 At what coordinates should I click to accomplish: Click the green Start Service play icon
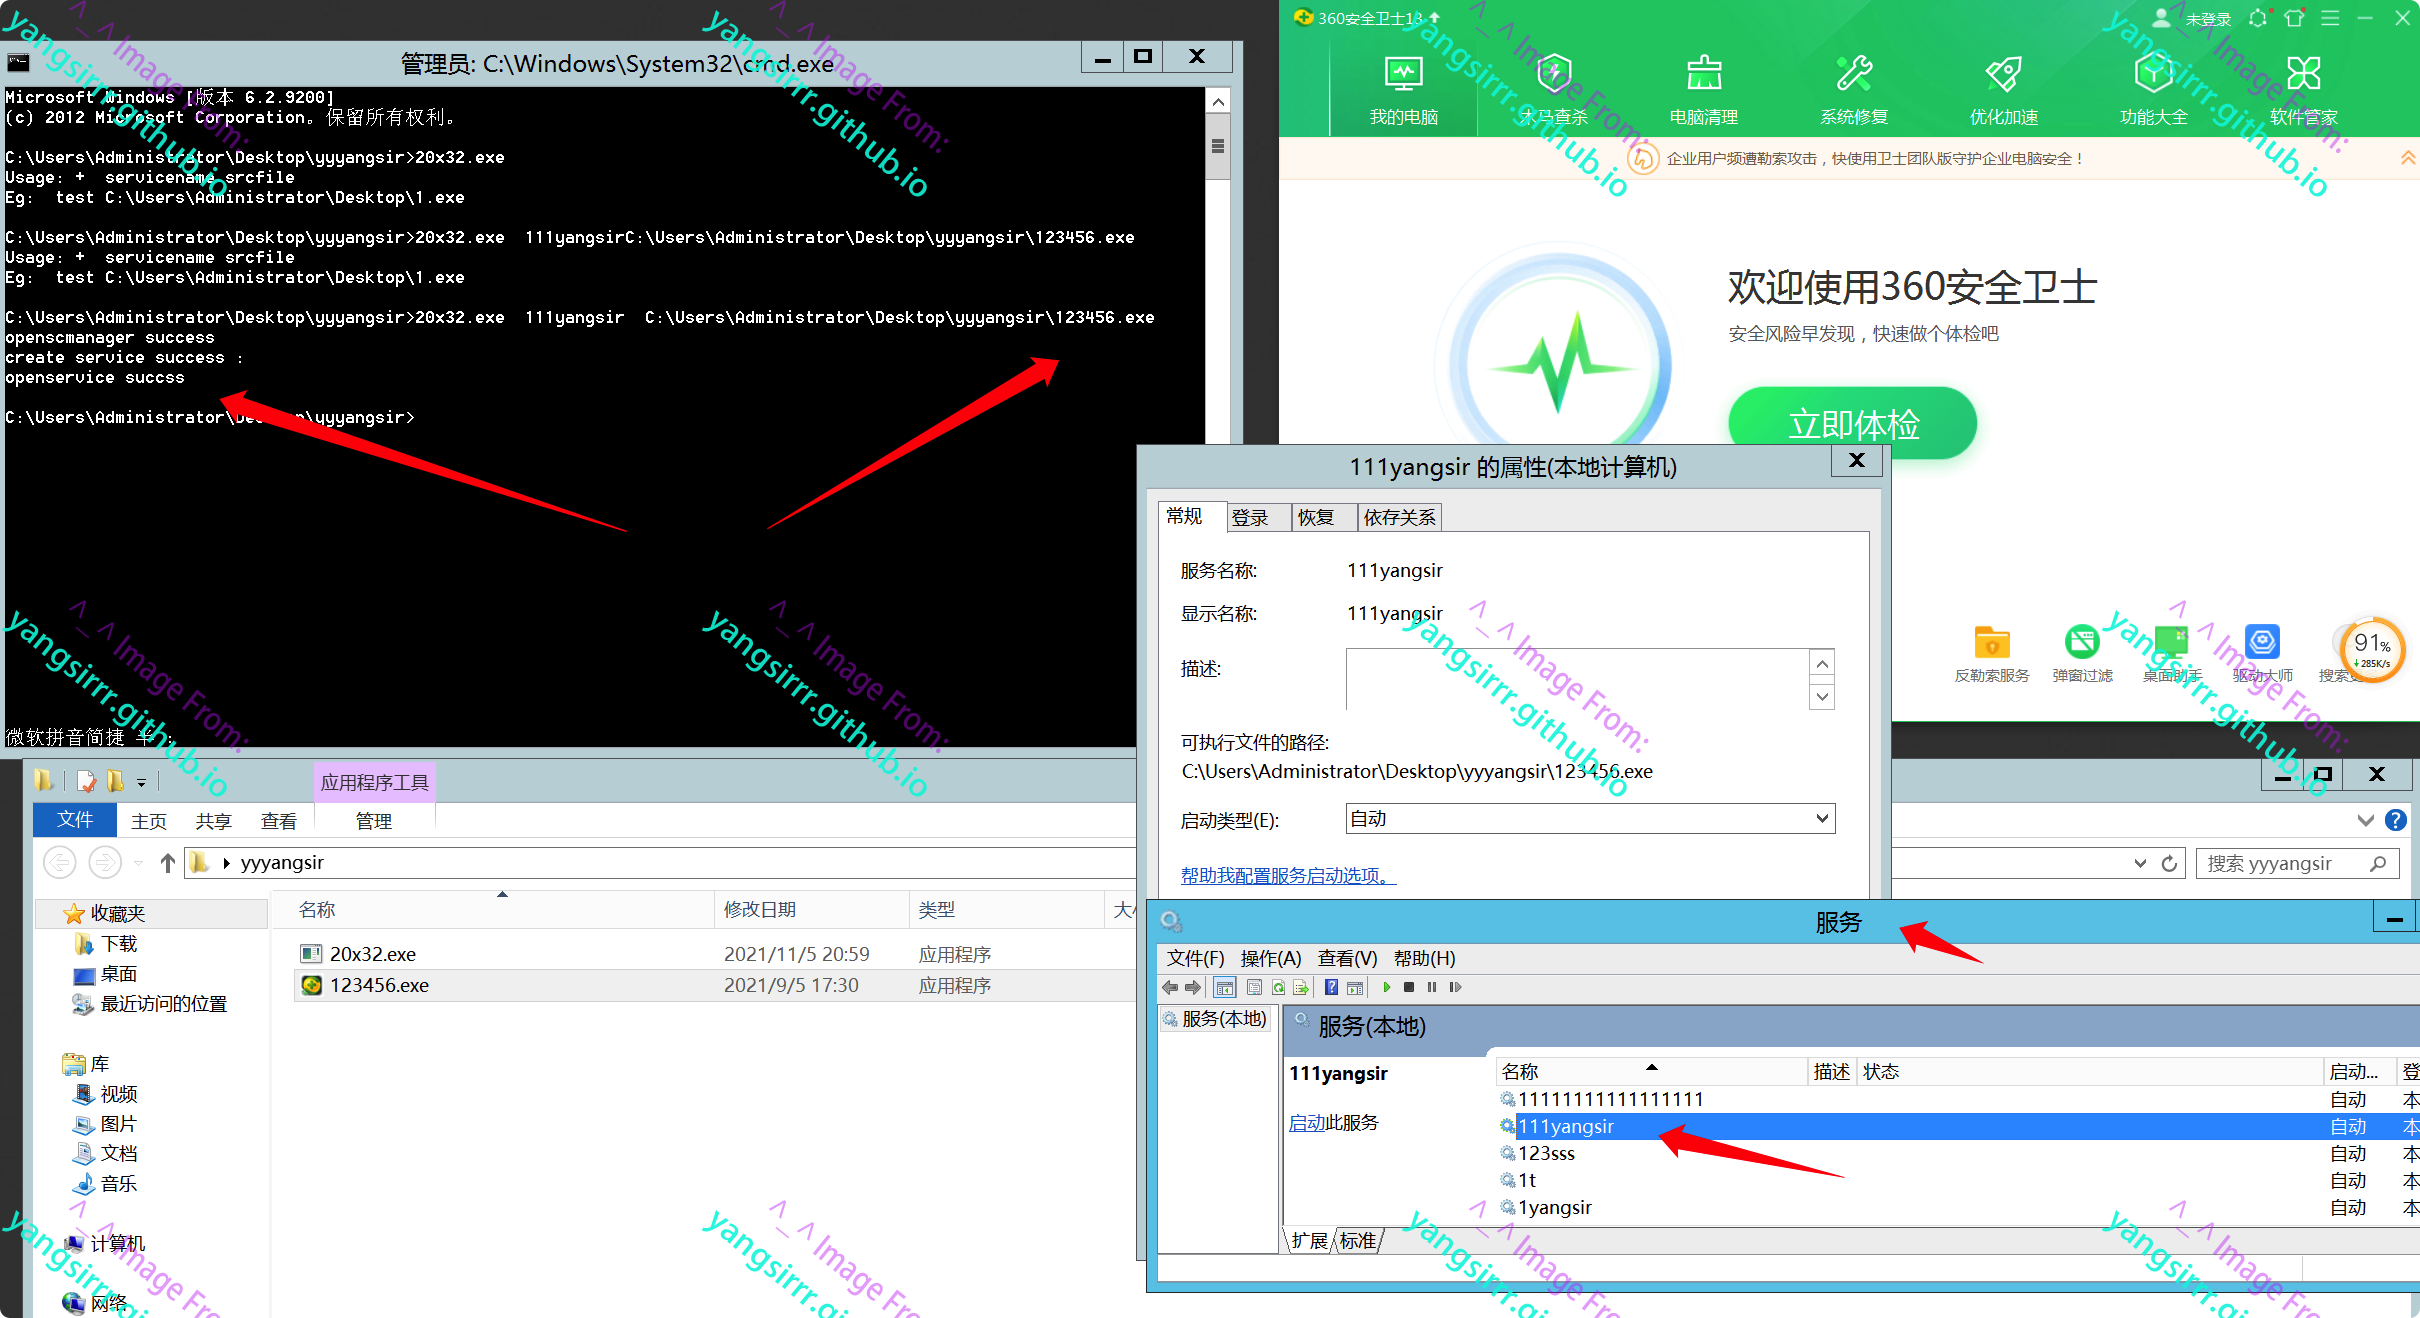[x=1386, y=987]
